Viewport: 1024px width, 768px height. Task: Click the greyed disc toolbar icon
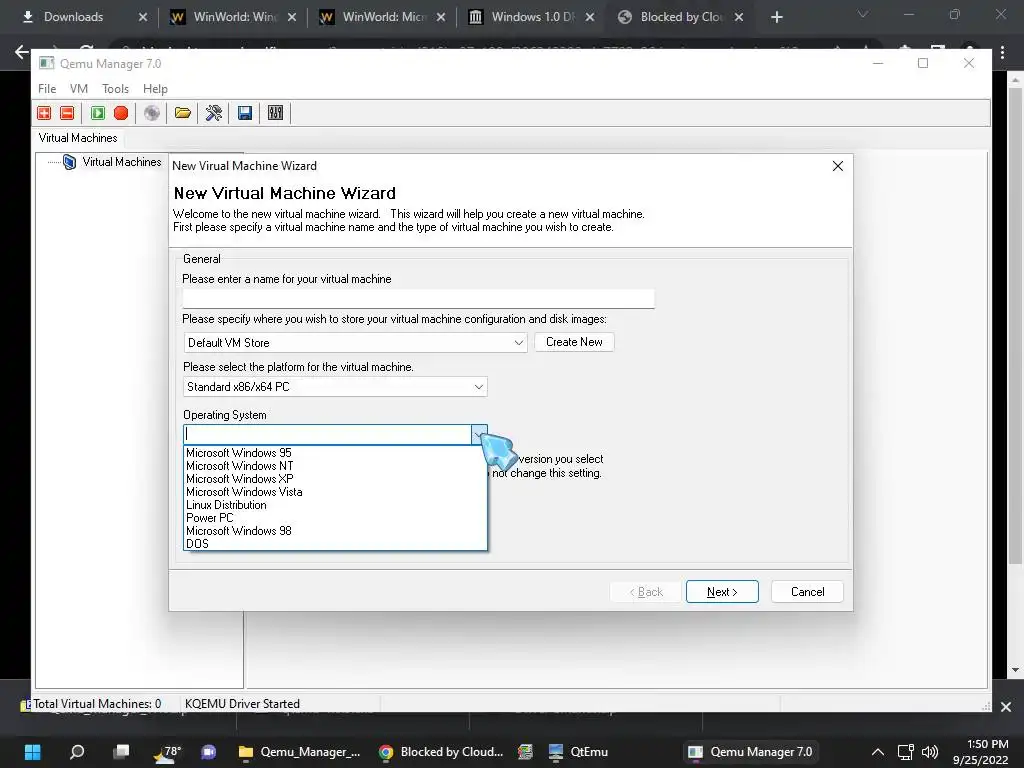(152, 113)
